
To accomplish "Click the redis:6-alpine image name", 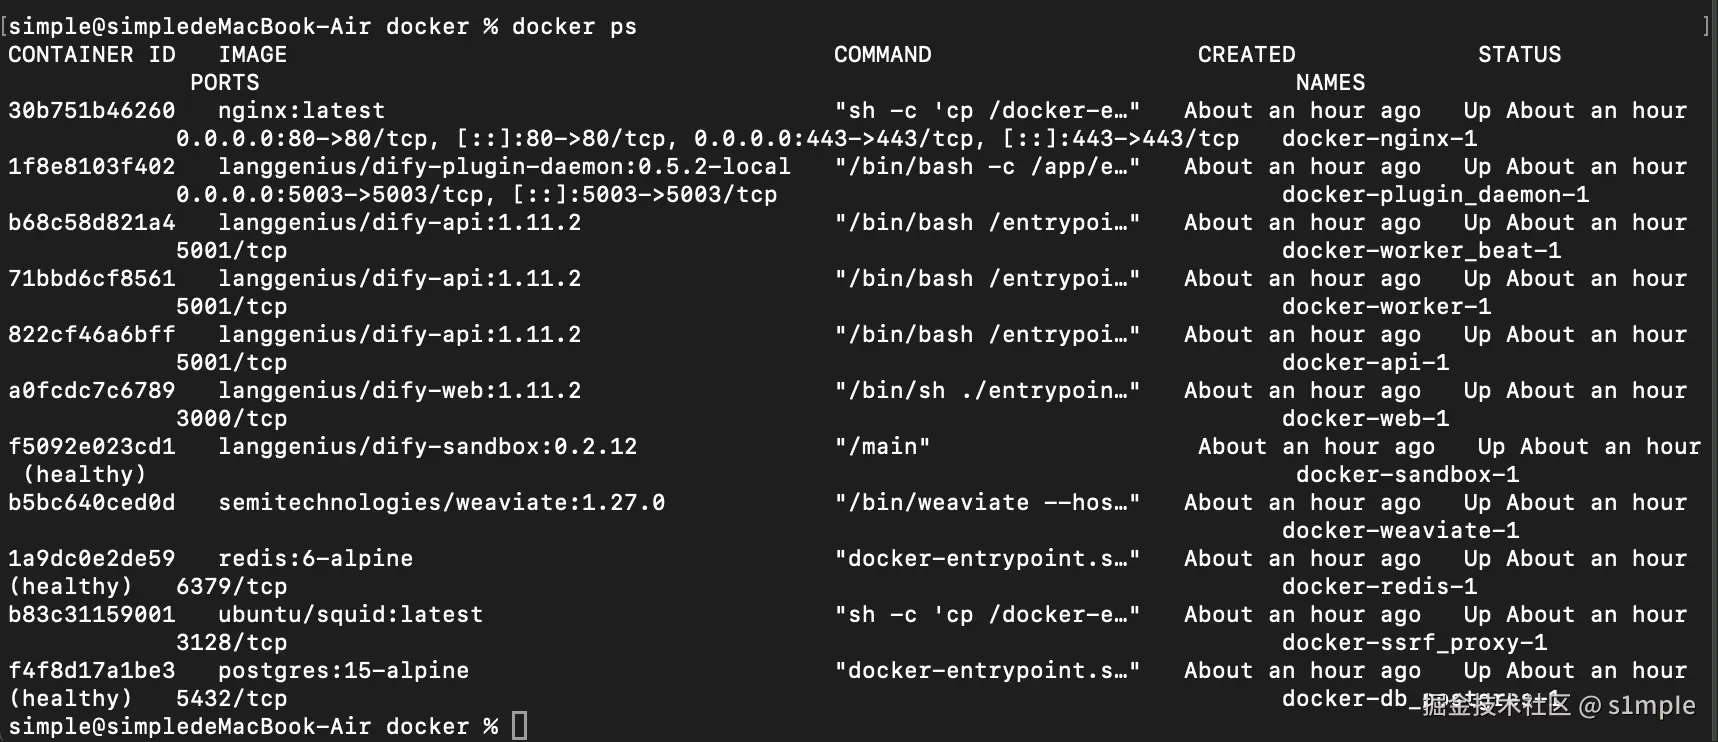I will (315, 559).
